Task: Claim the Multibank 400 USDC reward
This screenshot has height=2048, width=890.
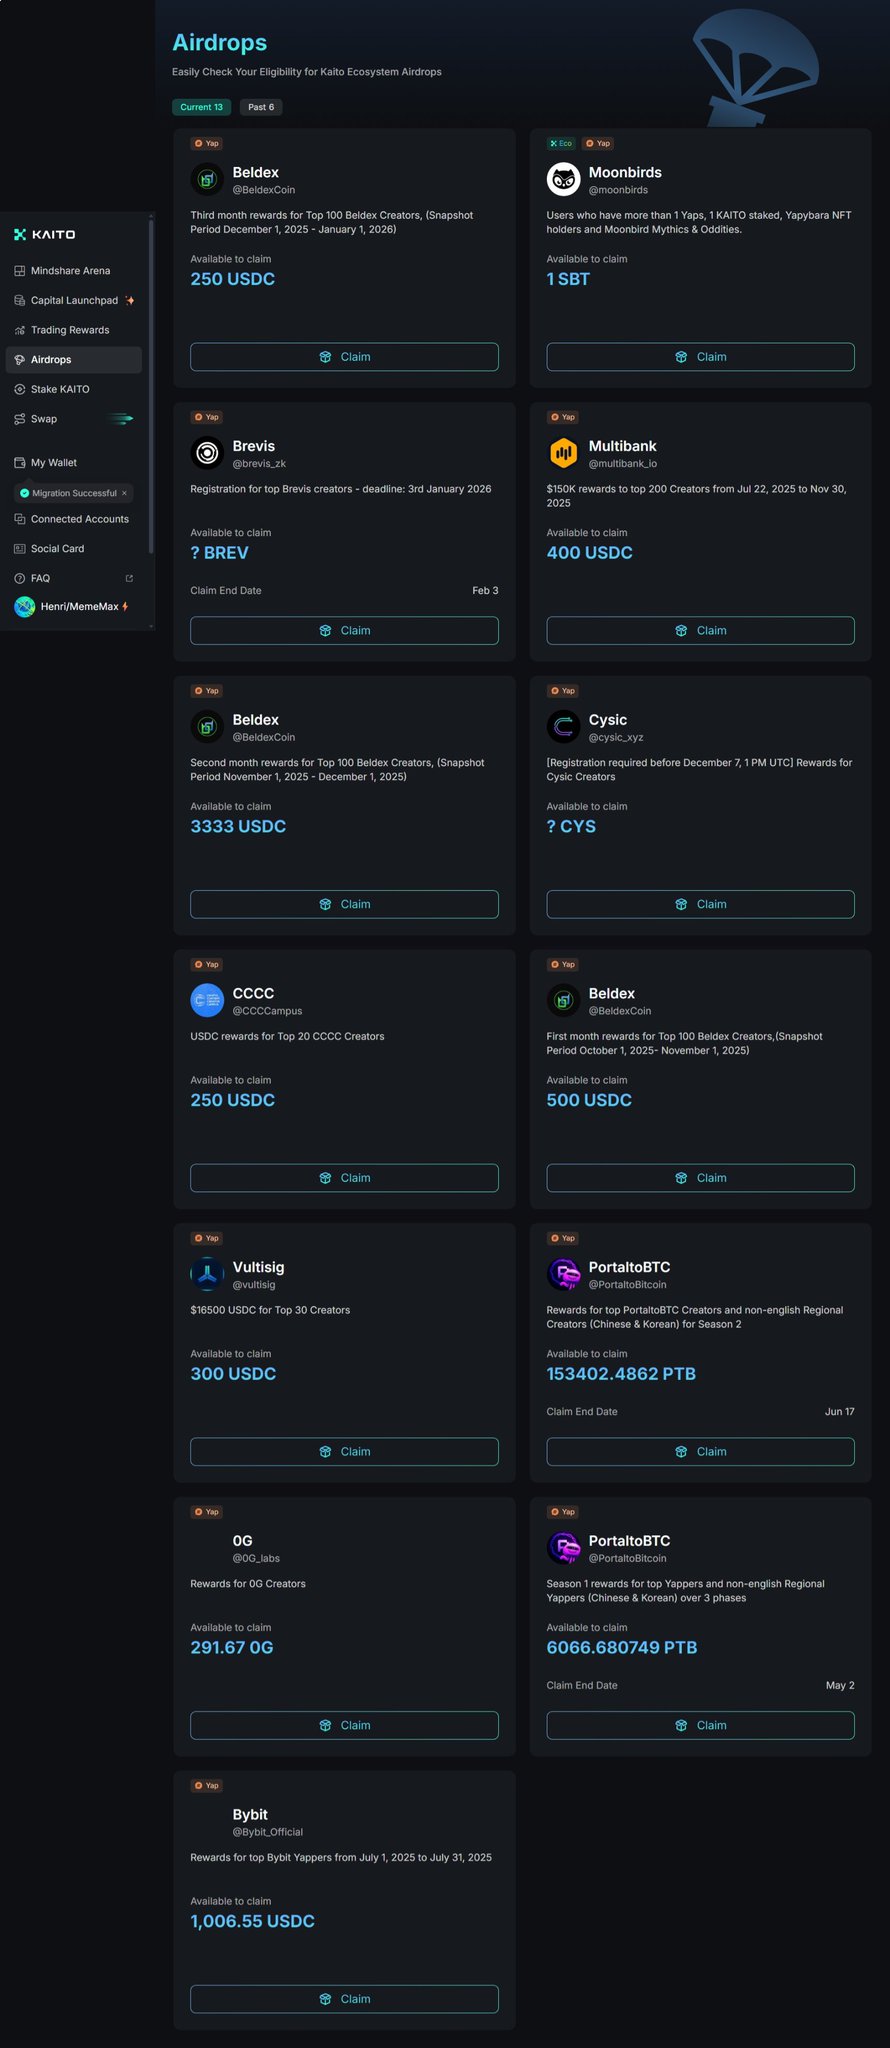Action: 700,631
